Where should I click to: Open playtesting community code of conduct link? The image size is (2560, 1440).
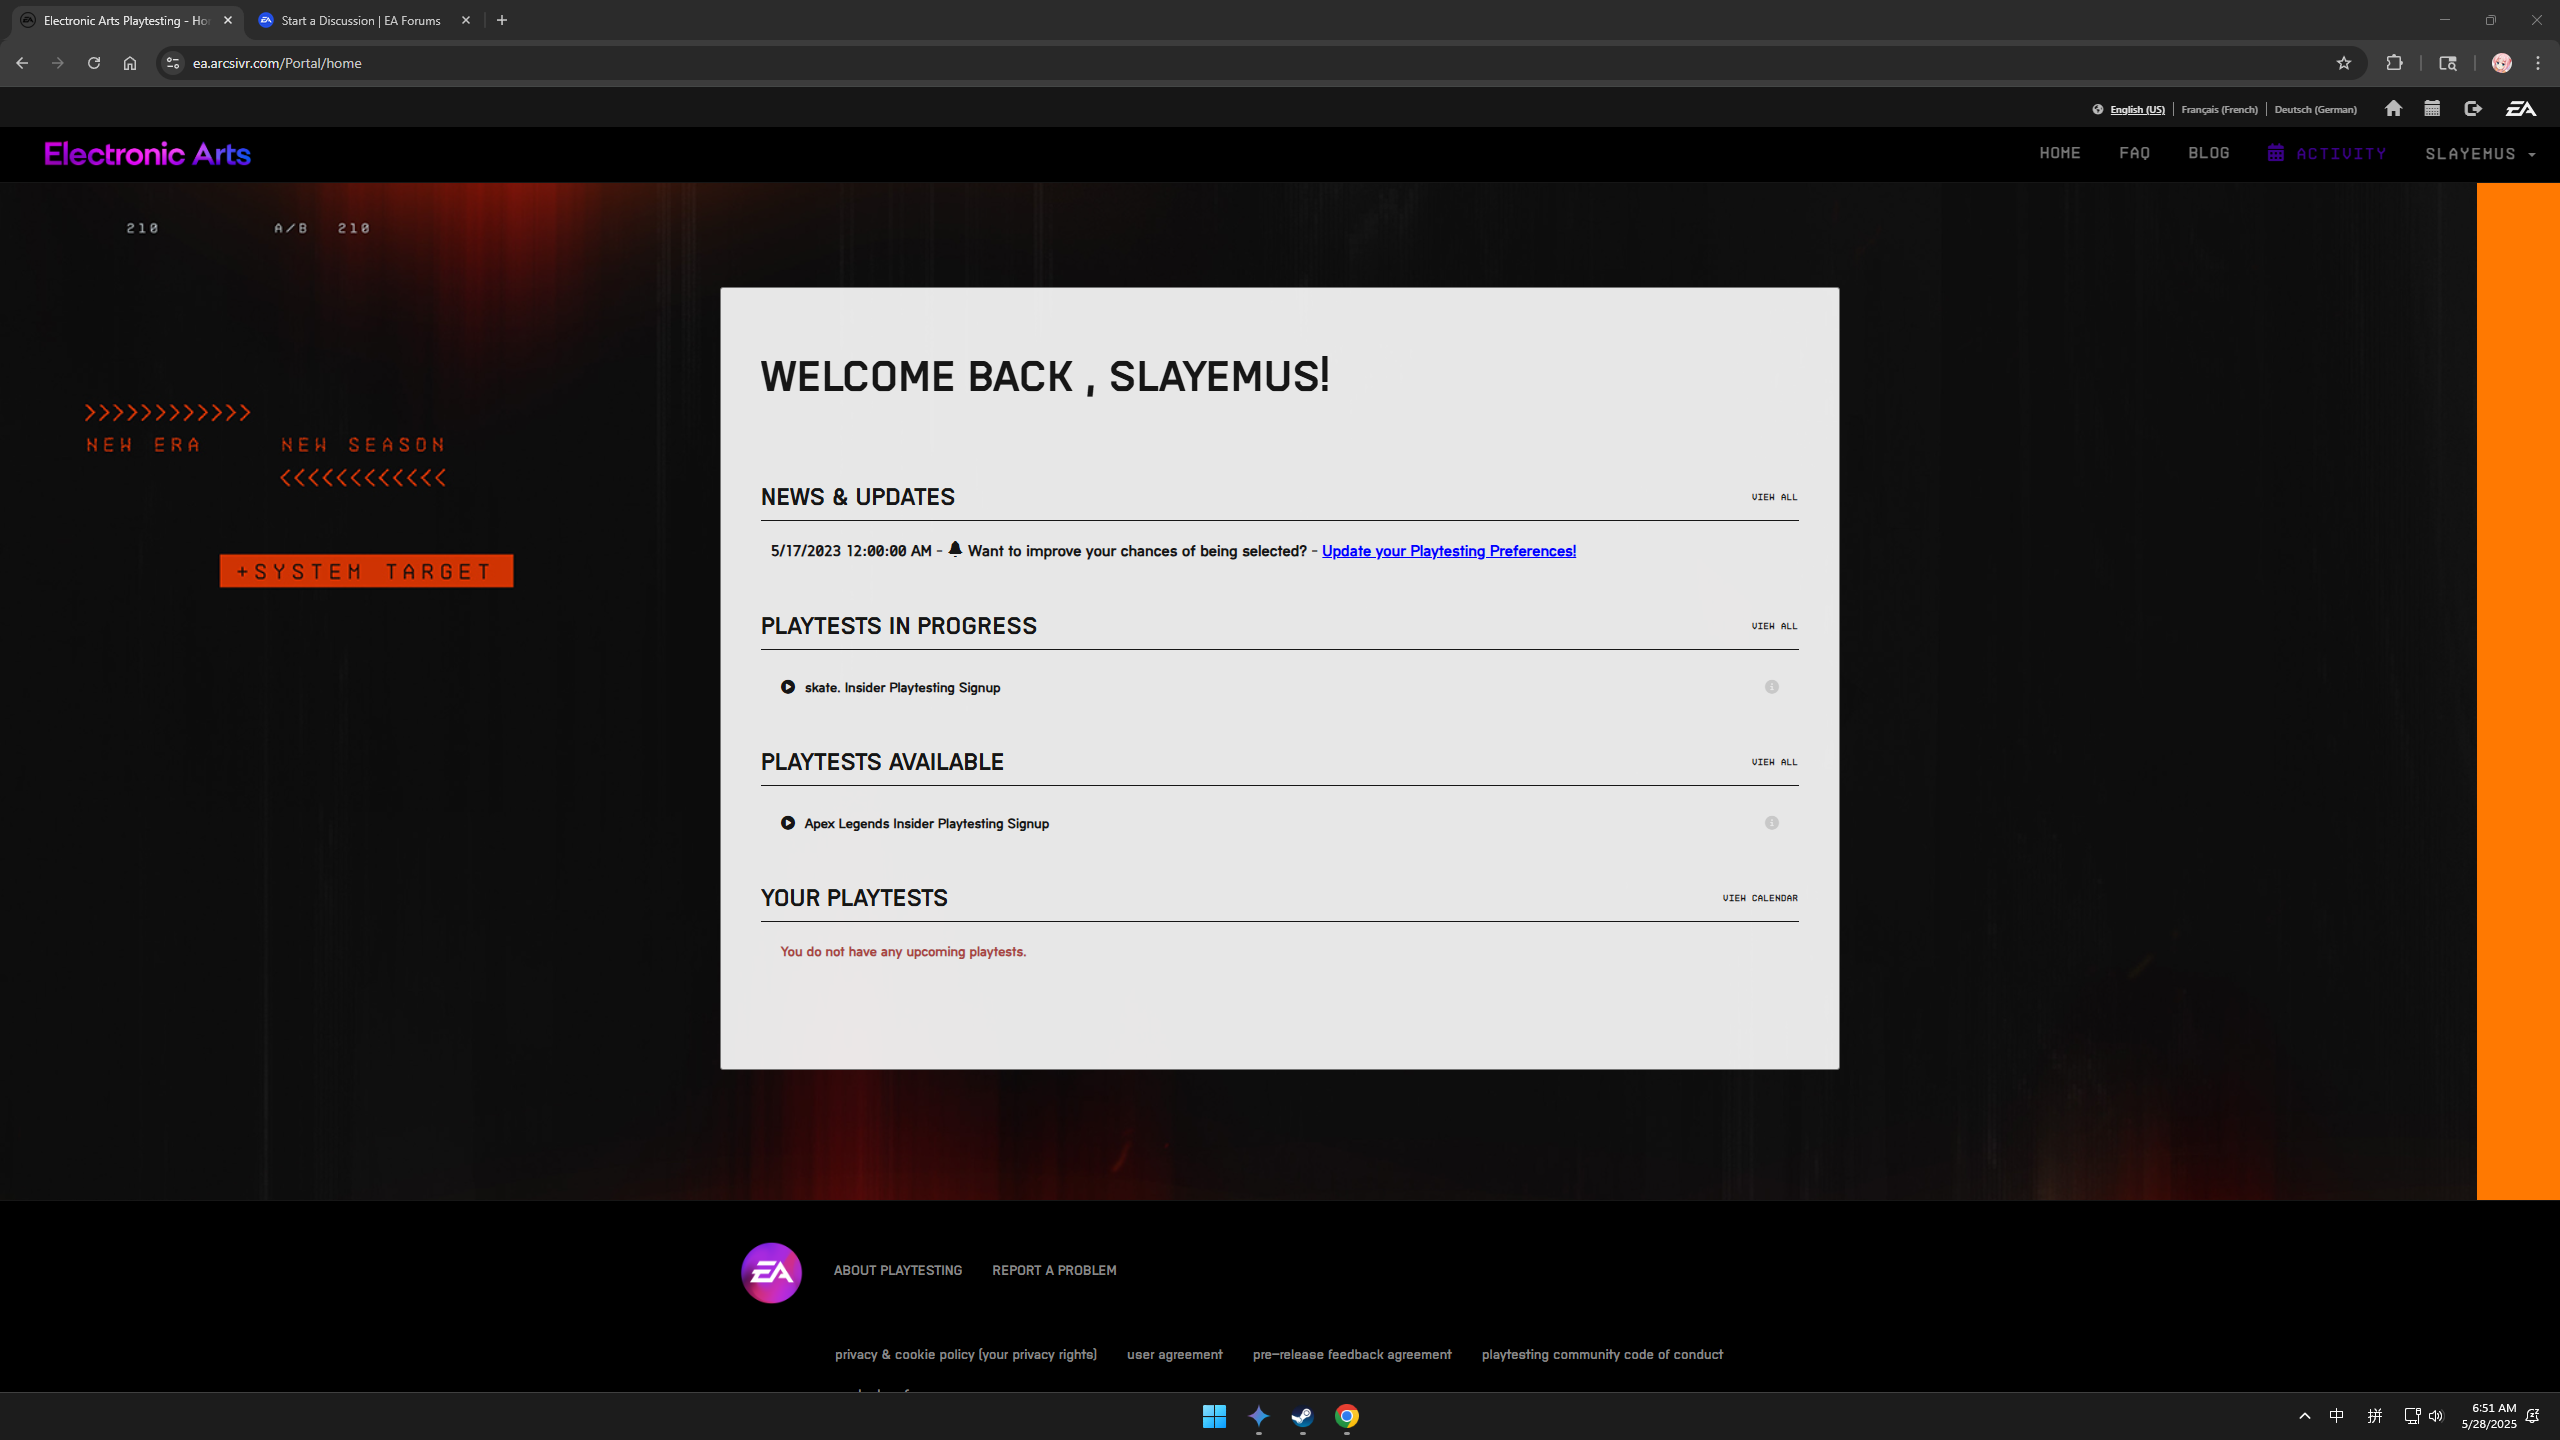click(1602, 1355)
